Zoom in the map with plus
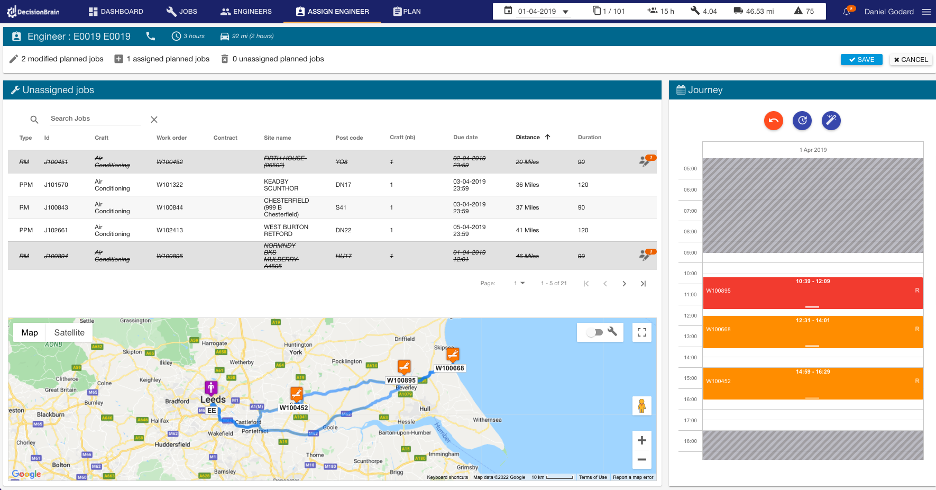The height and width of the screenshot is (490, 936). pos(642,440)
